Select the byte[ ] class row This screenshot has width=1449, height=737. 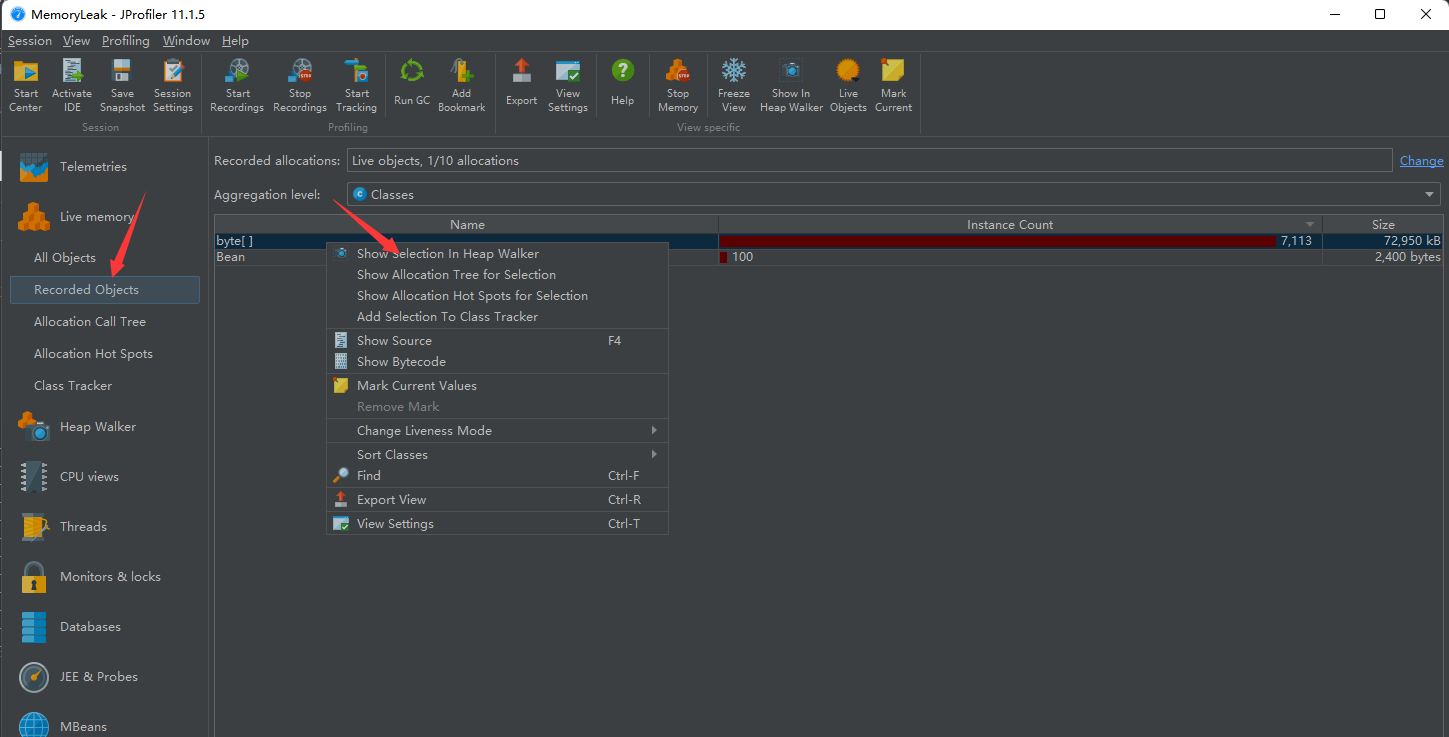click(829, 241)
